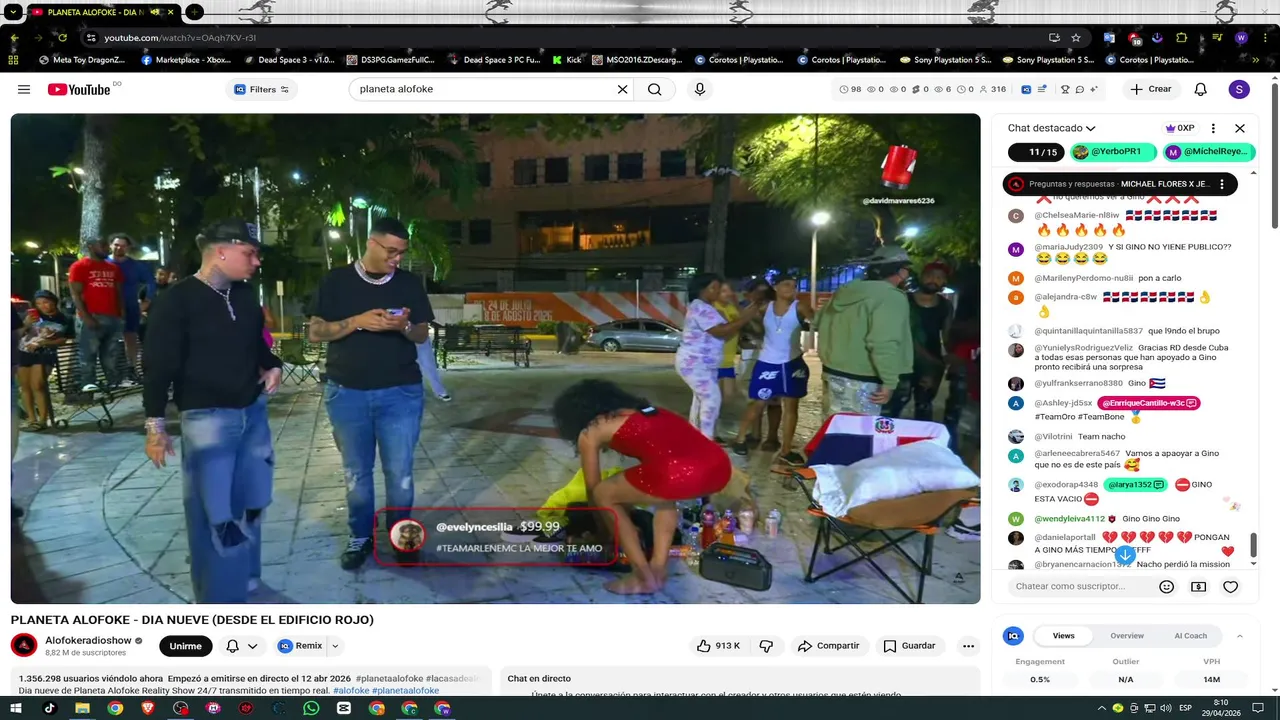Close the live chat panel
Image resolution: width=1280 pixels, height=720 pixels.
click(x=1240, y=128)
